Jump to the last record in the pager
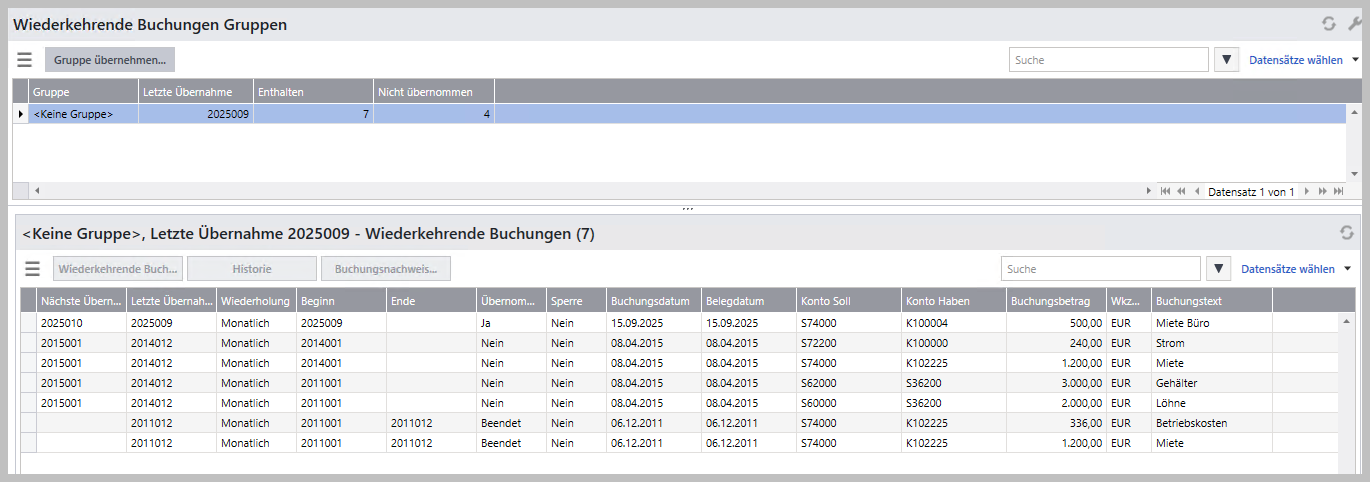This screenshot has height=482, width=1370. (x=1338, y=191)
